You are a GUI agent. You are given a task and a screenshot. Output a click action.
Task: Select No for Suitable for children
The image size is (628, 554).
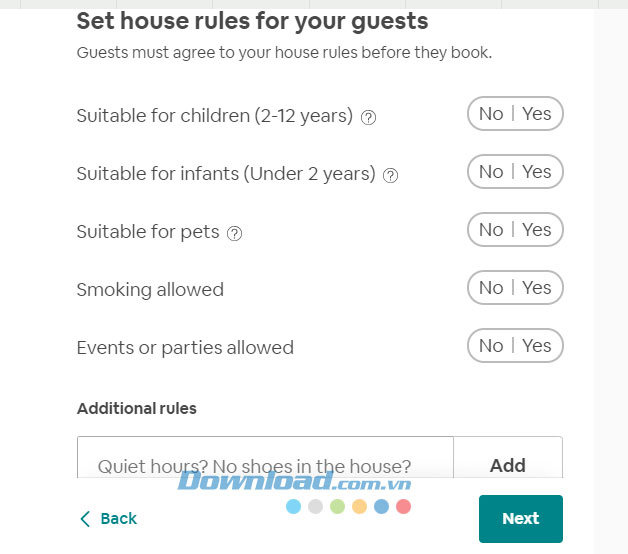coord(491,114)
